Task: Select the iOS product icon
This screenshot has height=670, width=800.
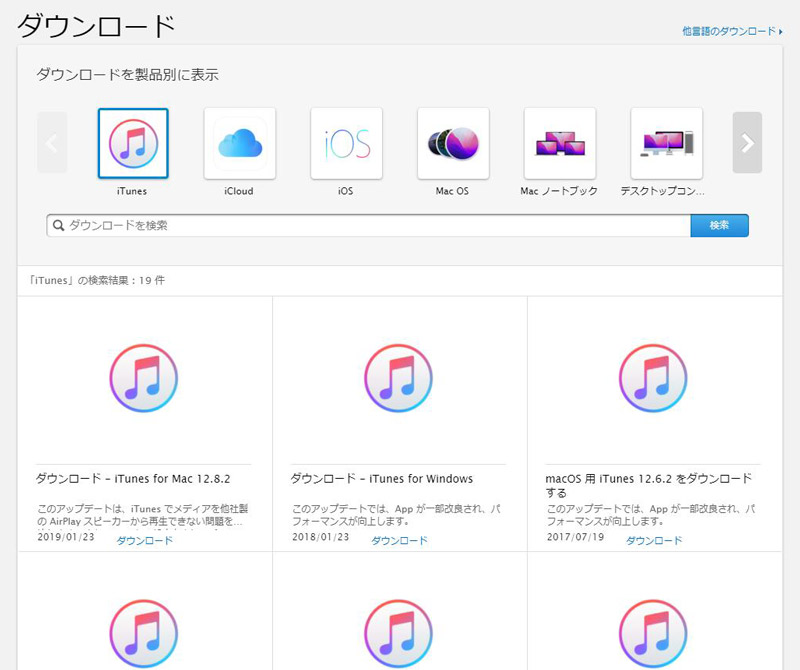Action: (x=346, y=143)
